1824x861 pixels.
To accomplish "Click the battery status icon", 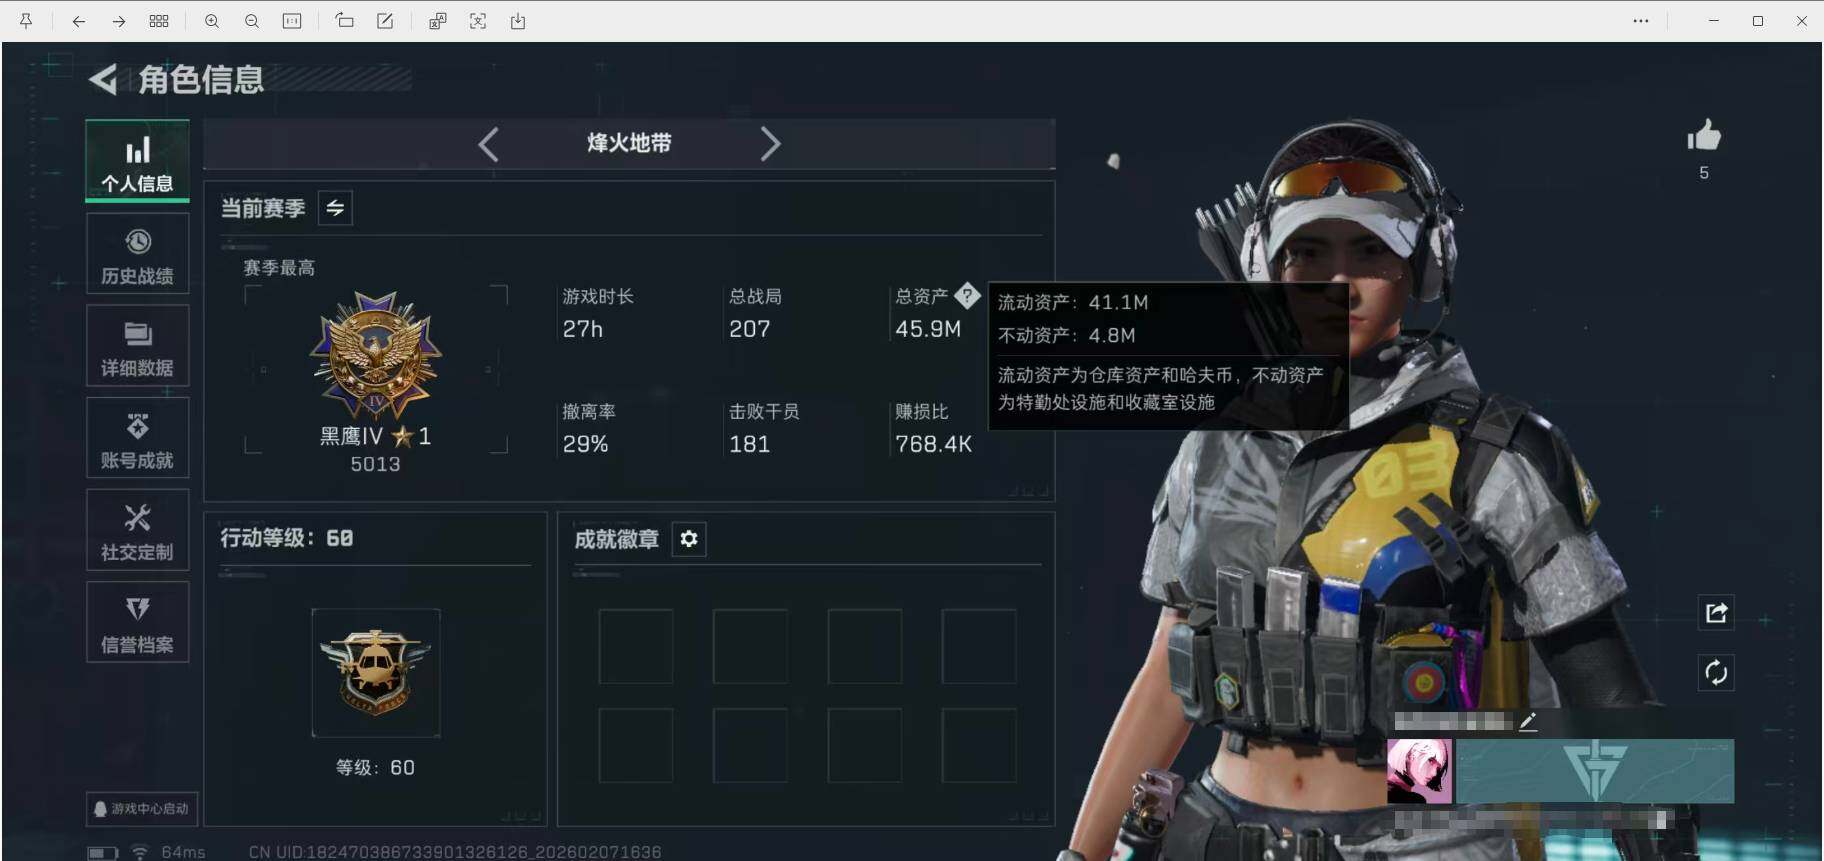I will point(102,853).
